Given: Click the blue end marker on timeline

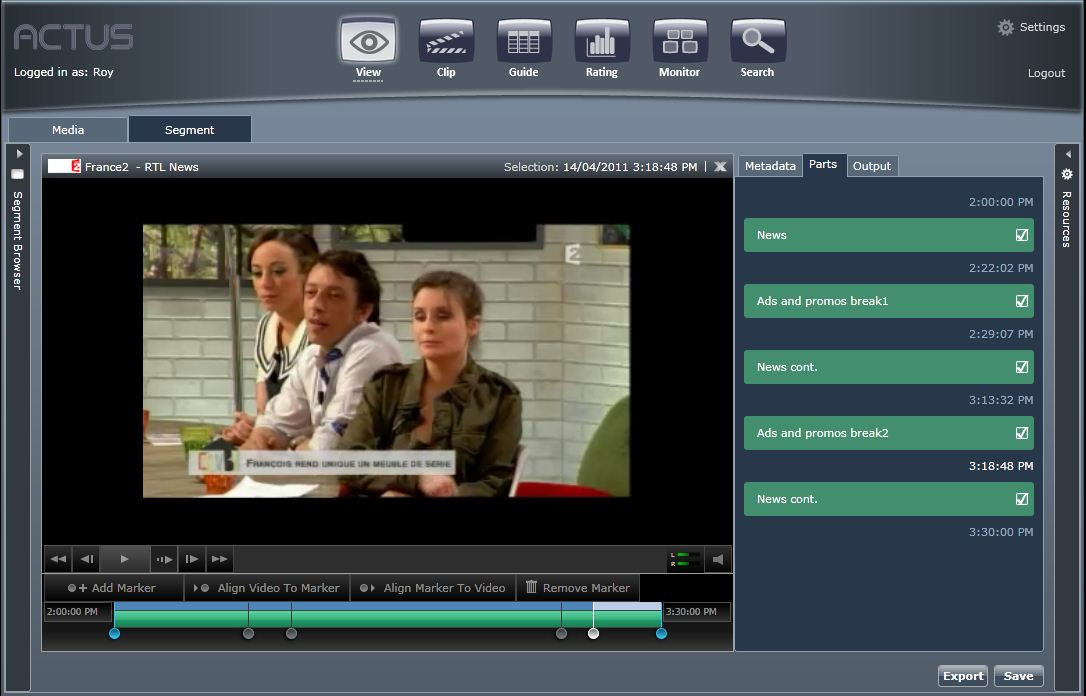Looking at the screenshot, I should click(x=661, y=633).
